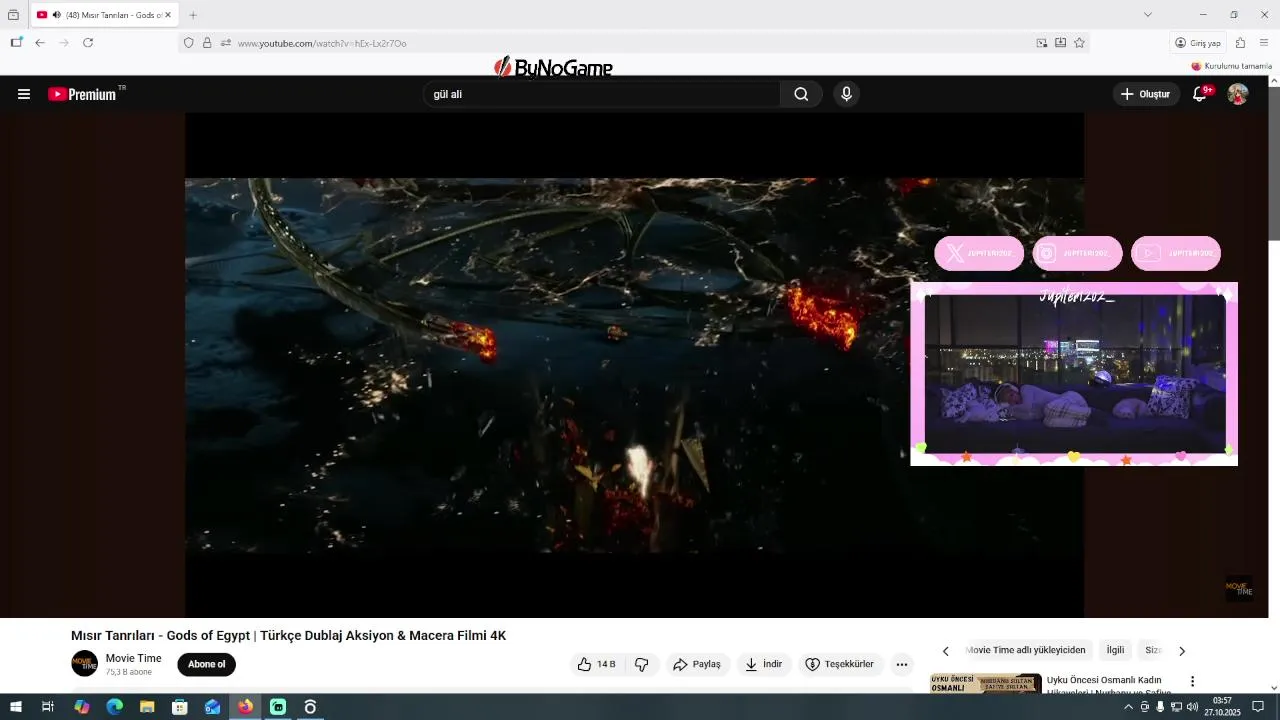This screenshot has height=720, width=1280.
Task: Open the YouTube account avatar menu
Action: pyautogui.click(x=1238, y=94)
